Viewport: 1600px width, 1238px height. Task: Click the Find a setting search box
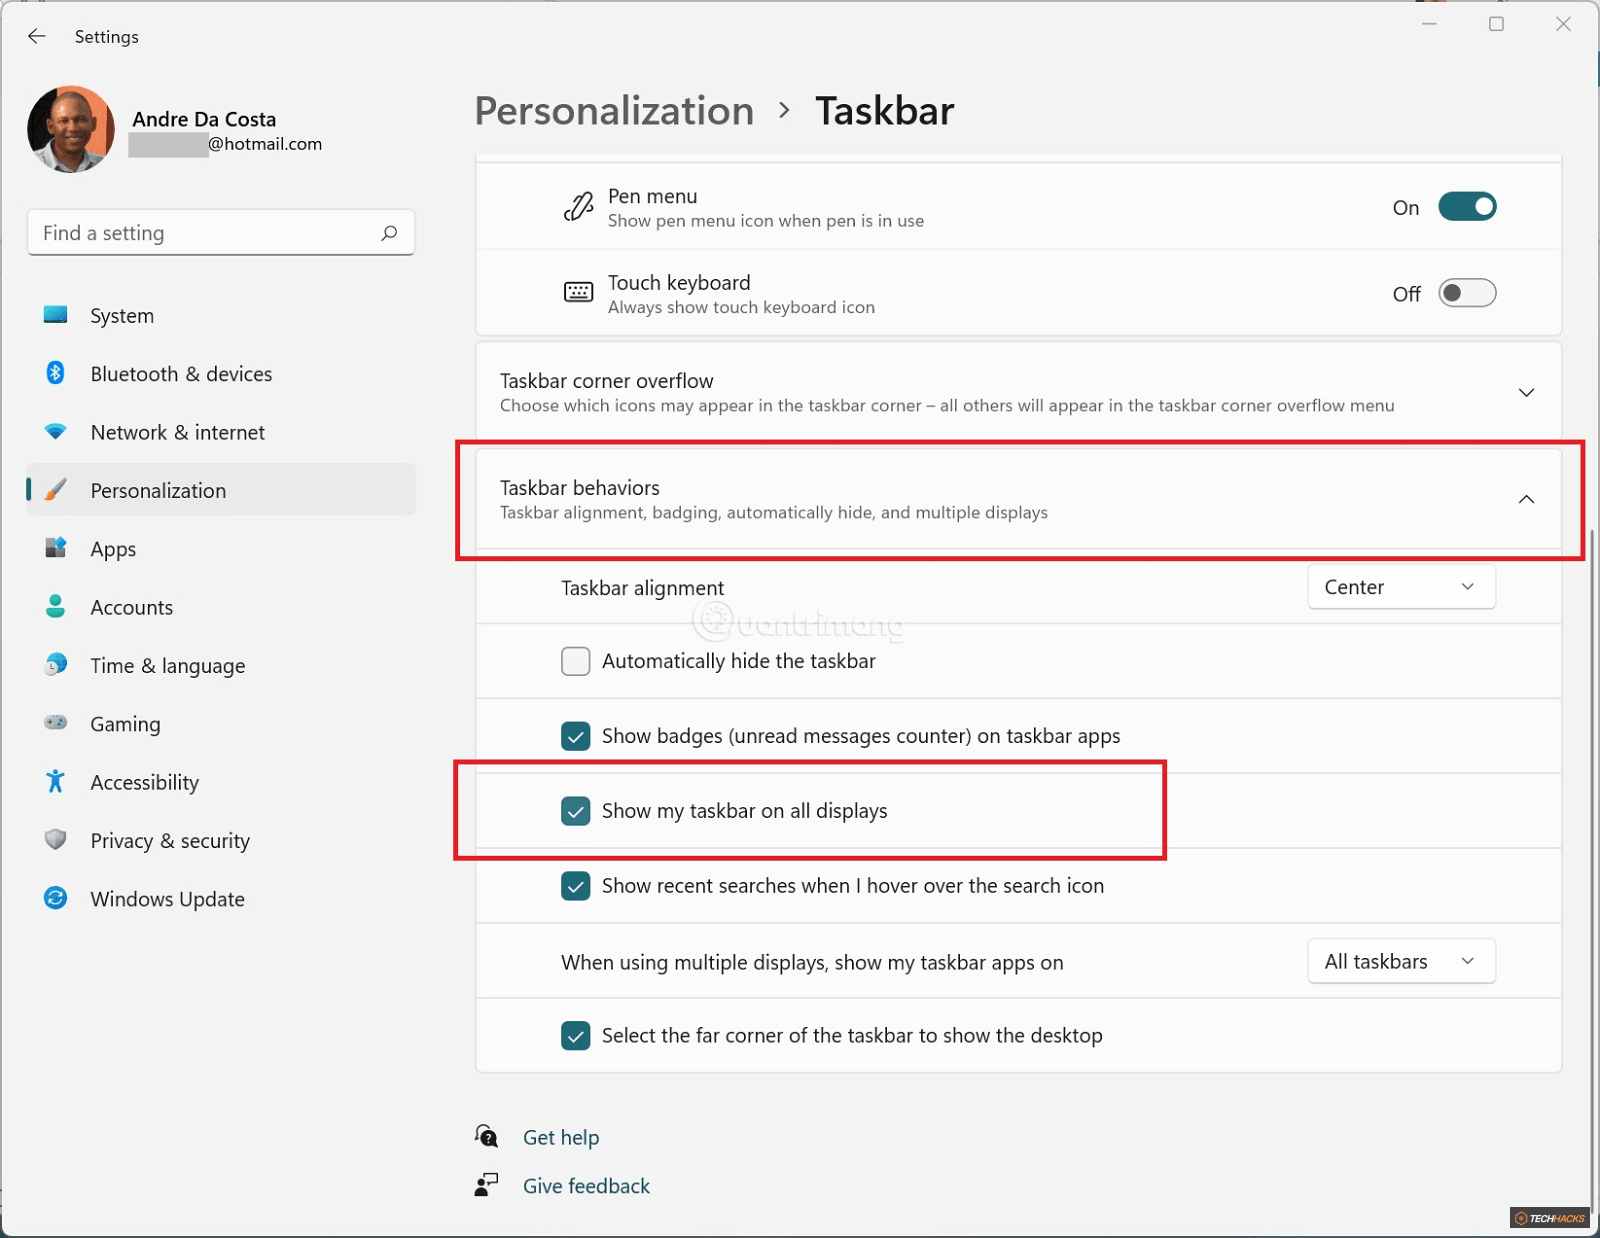click(221, 233)
